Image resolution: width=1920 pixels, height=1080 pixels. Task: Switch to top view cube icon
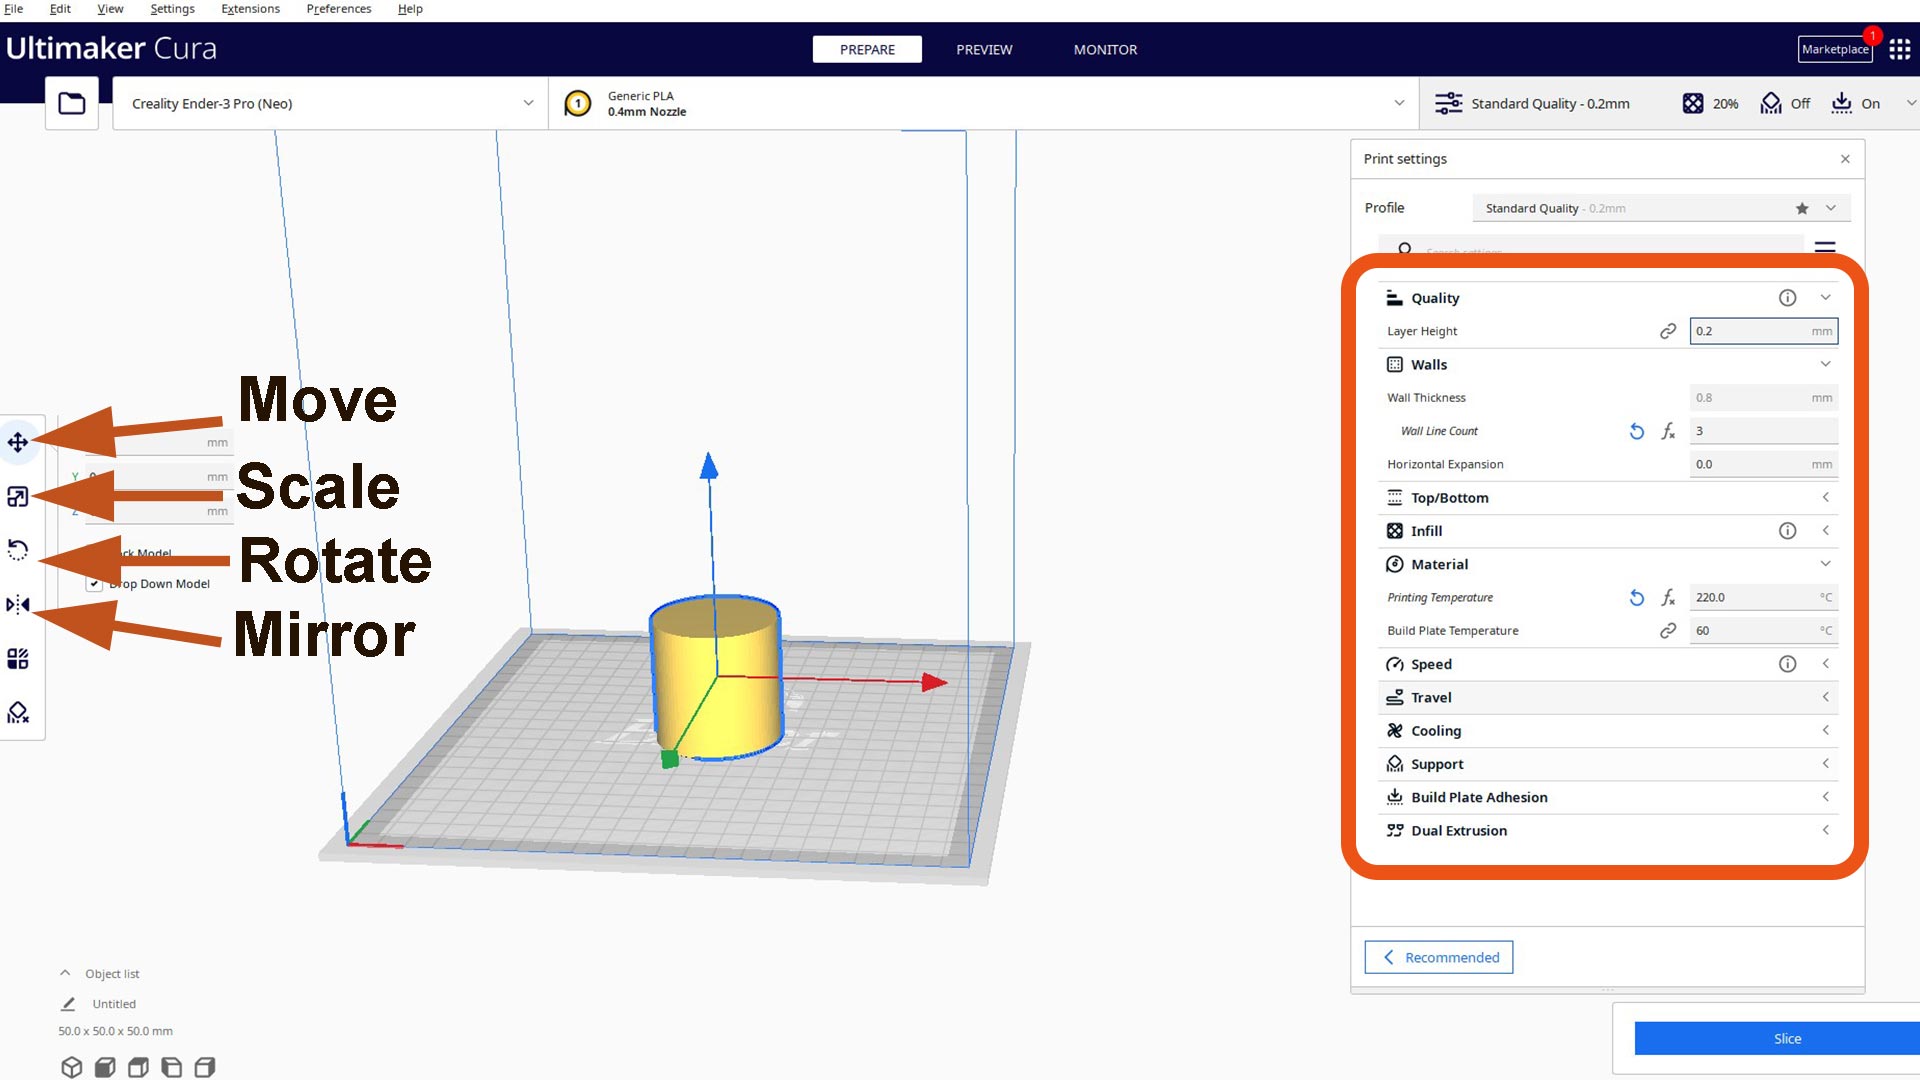pos(138,1067)
